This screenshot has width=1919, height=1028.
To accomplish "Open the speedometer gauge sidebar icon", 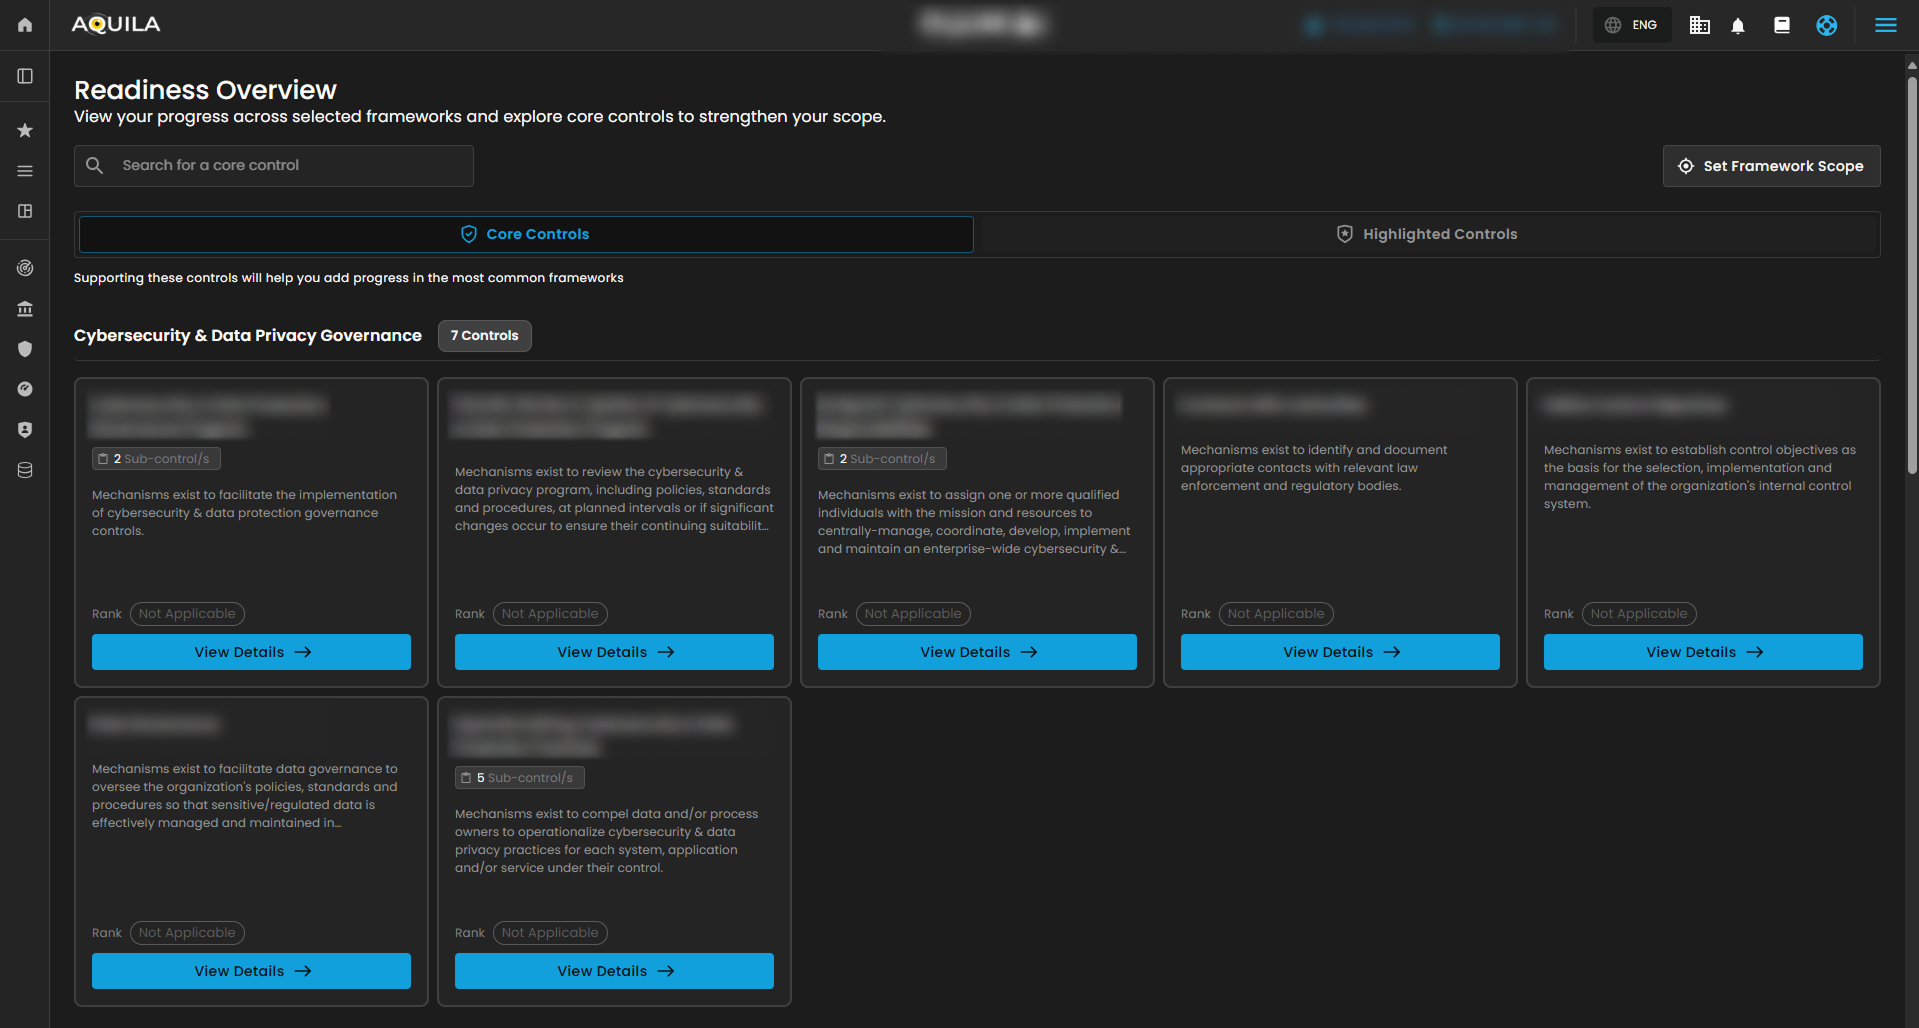I will point(25,389).
